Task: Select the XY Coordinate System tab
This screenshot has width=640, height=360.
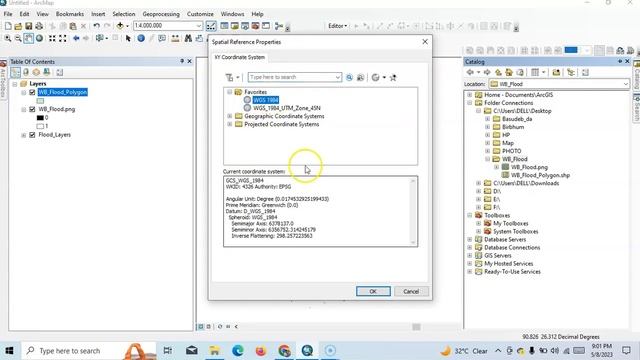Action: coord(240,57)
